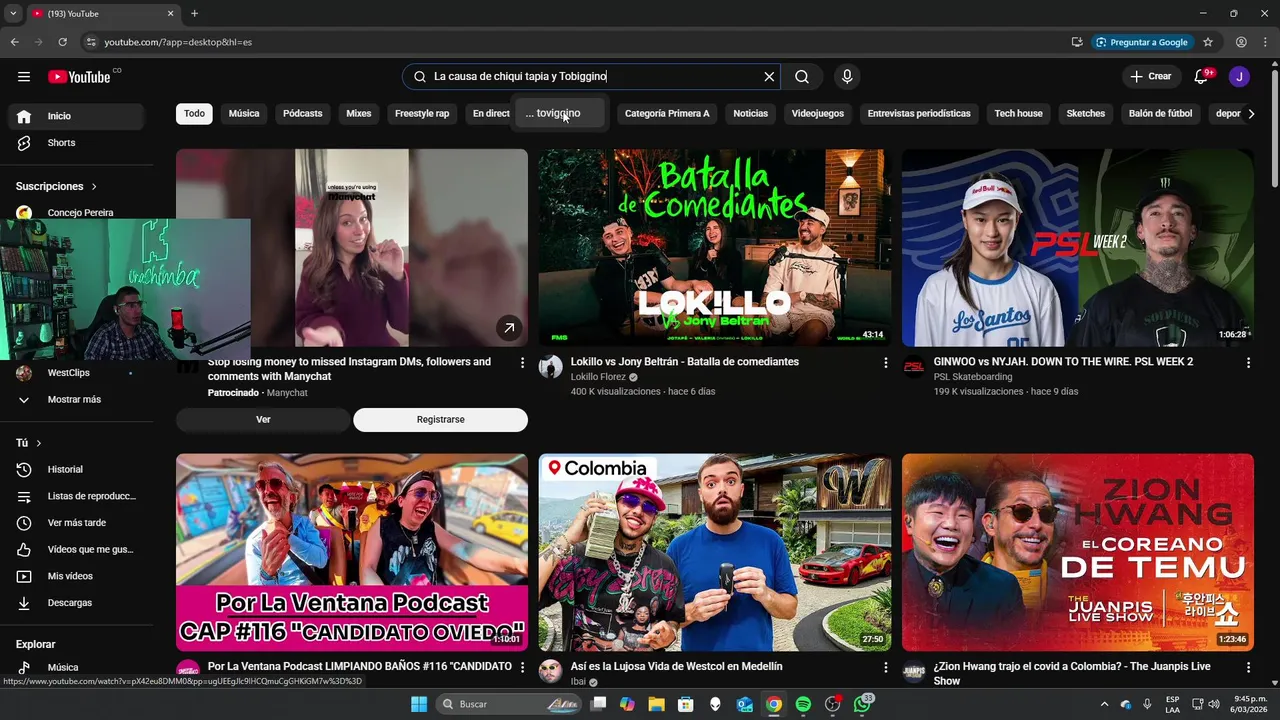Select the Mixes filter chip
The height and width of the screenshot is (720, 1280).
[x=359, y=114]
